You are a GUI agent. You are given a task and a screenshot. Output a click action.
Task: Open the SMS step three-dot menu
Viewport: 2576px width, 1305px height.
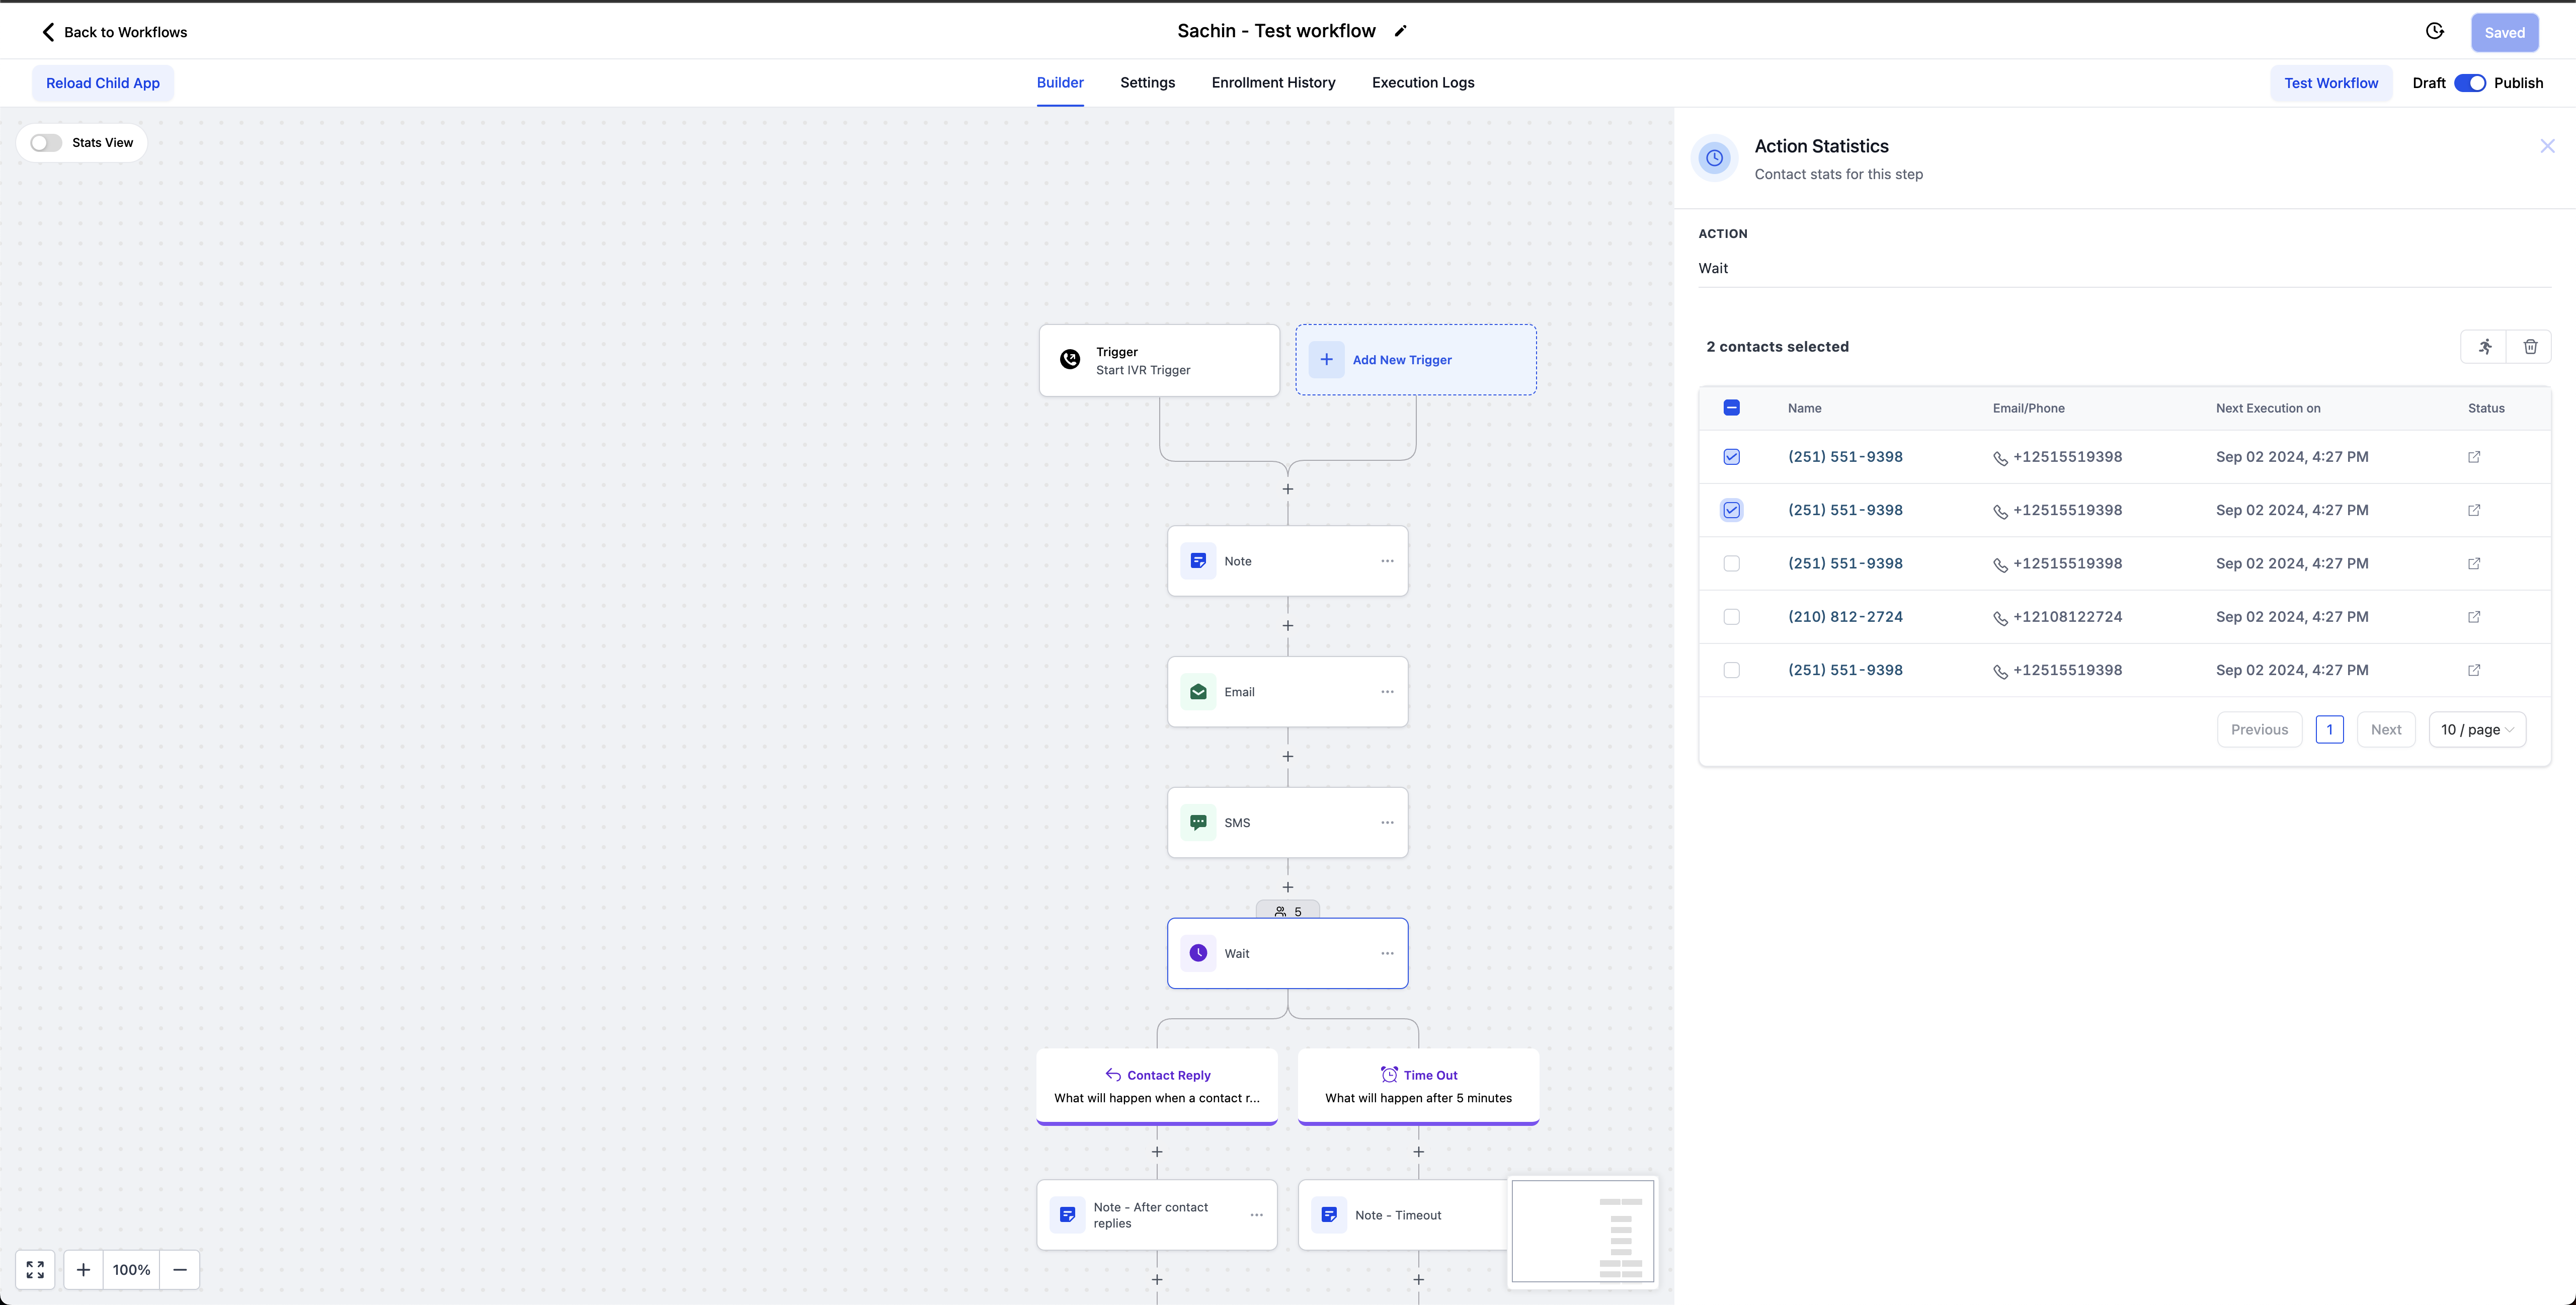(x=1387, y=822)
